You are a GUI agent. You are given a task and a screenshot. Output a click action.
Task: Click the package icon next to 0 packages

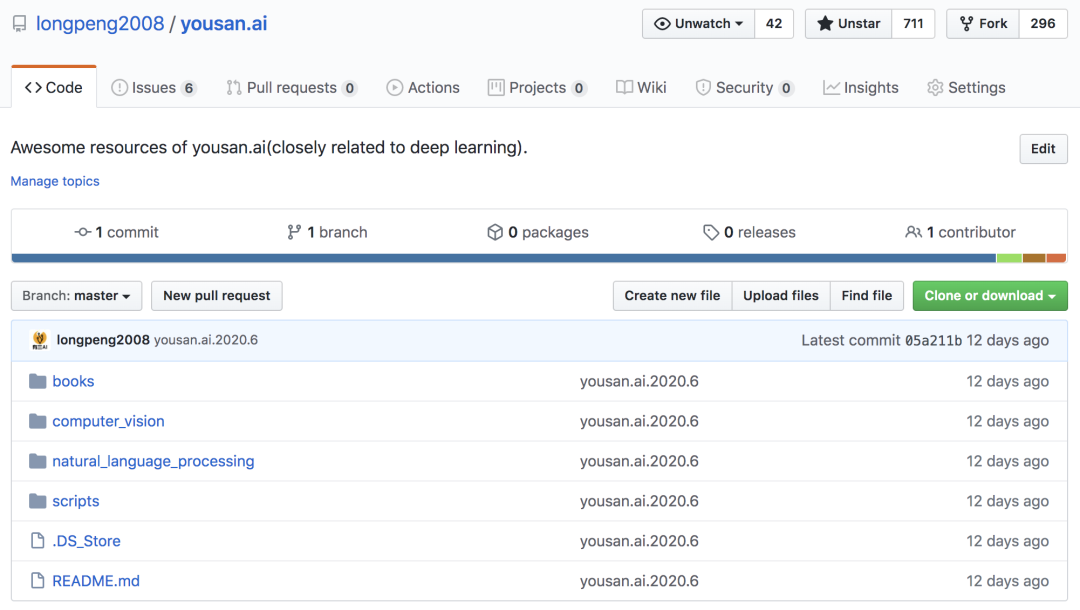coord(495,233)
